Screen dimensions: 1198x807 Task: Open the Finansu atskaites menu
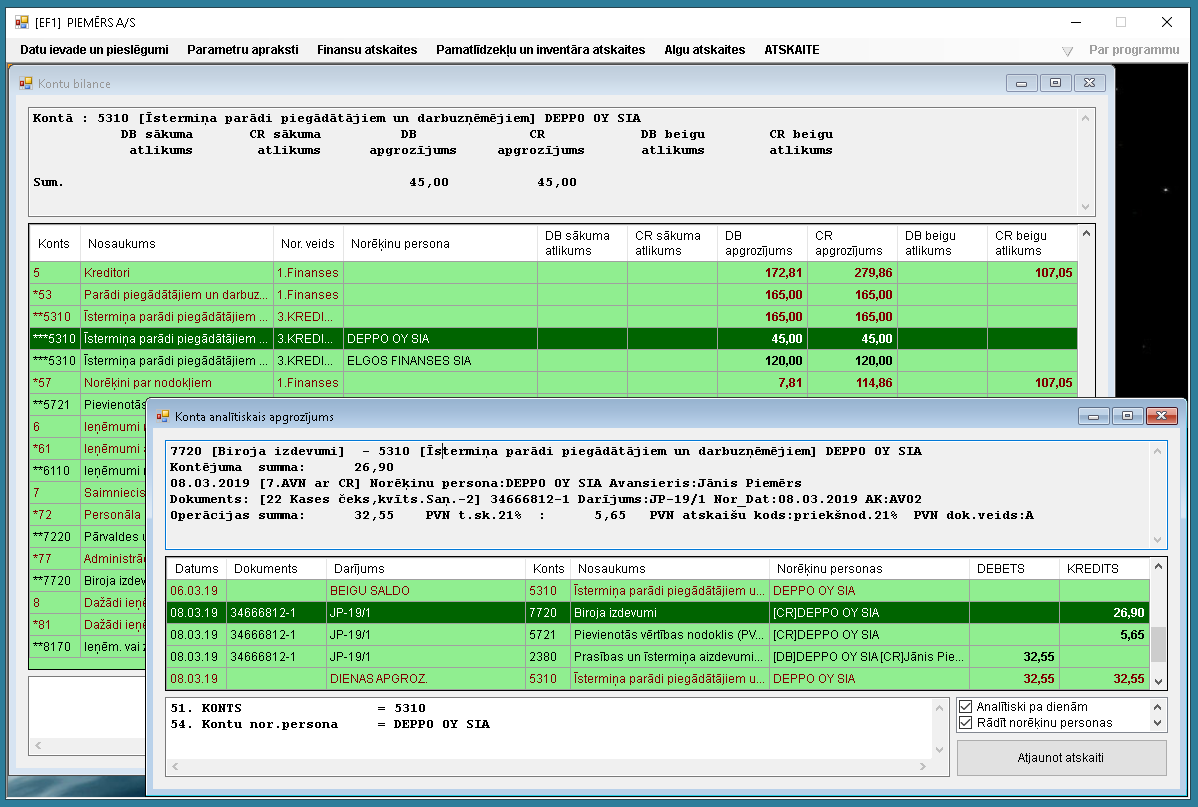point(367,50)
